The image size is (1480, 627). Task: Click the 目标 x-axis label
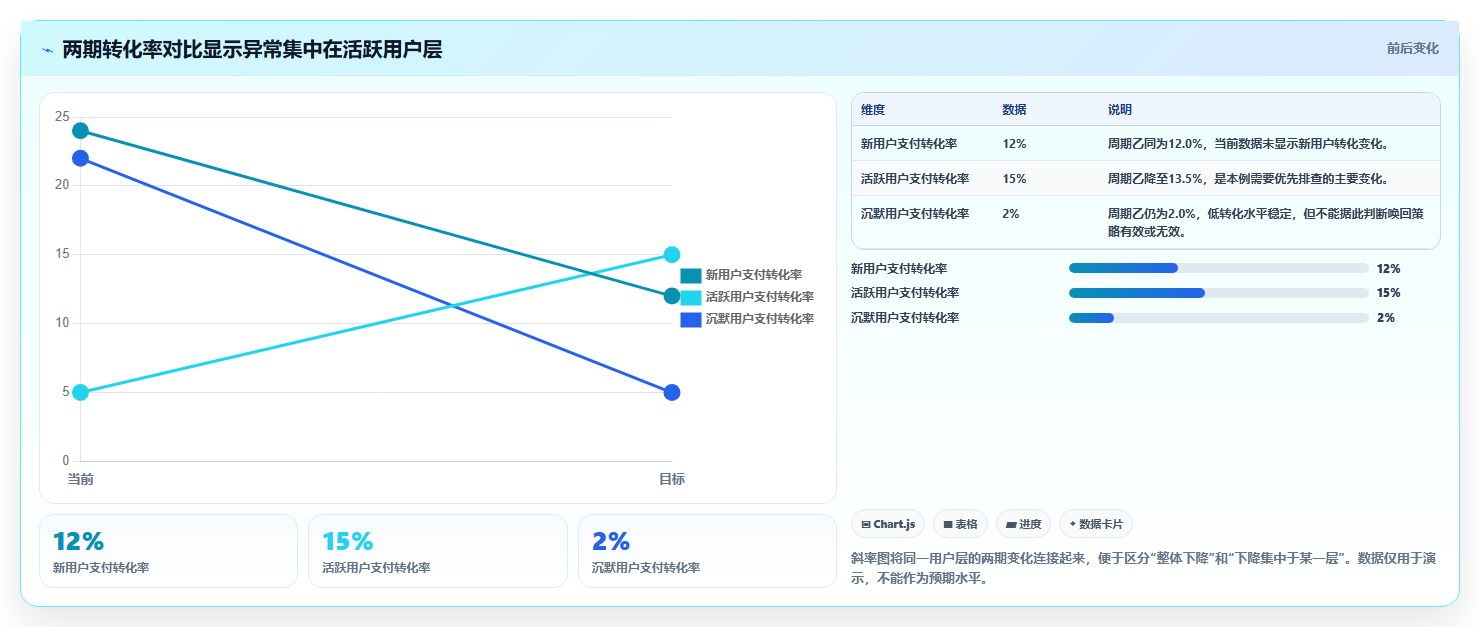672,480
